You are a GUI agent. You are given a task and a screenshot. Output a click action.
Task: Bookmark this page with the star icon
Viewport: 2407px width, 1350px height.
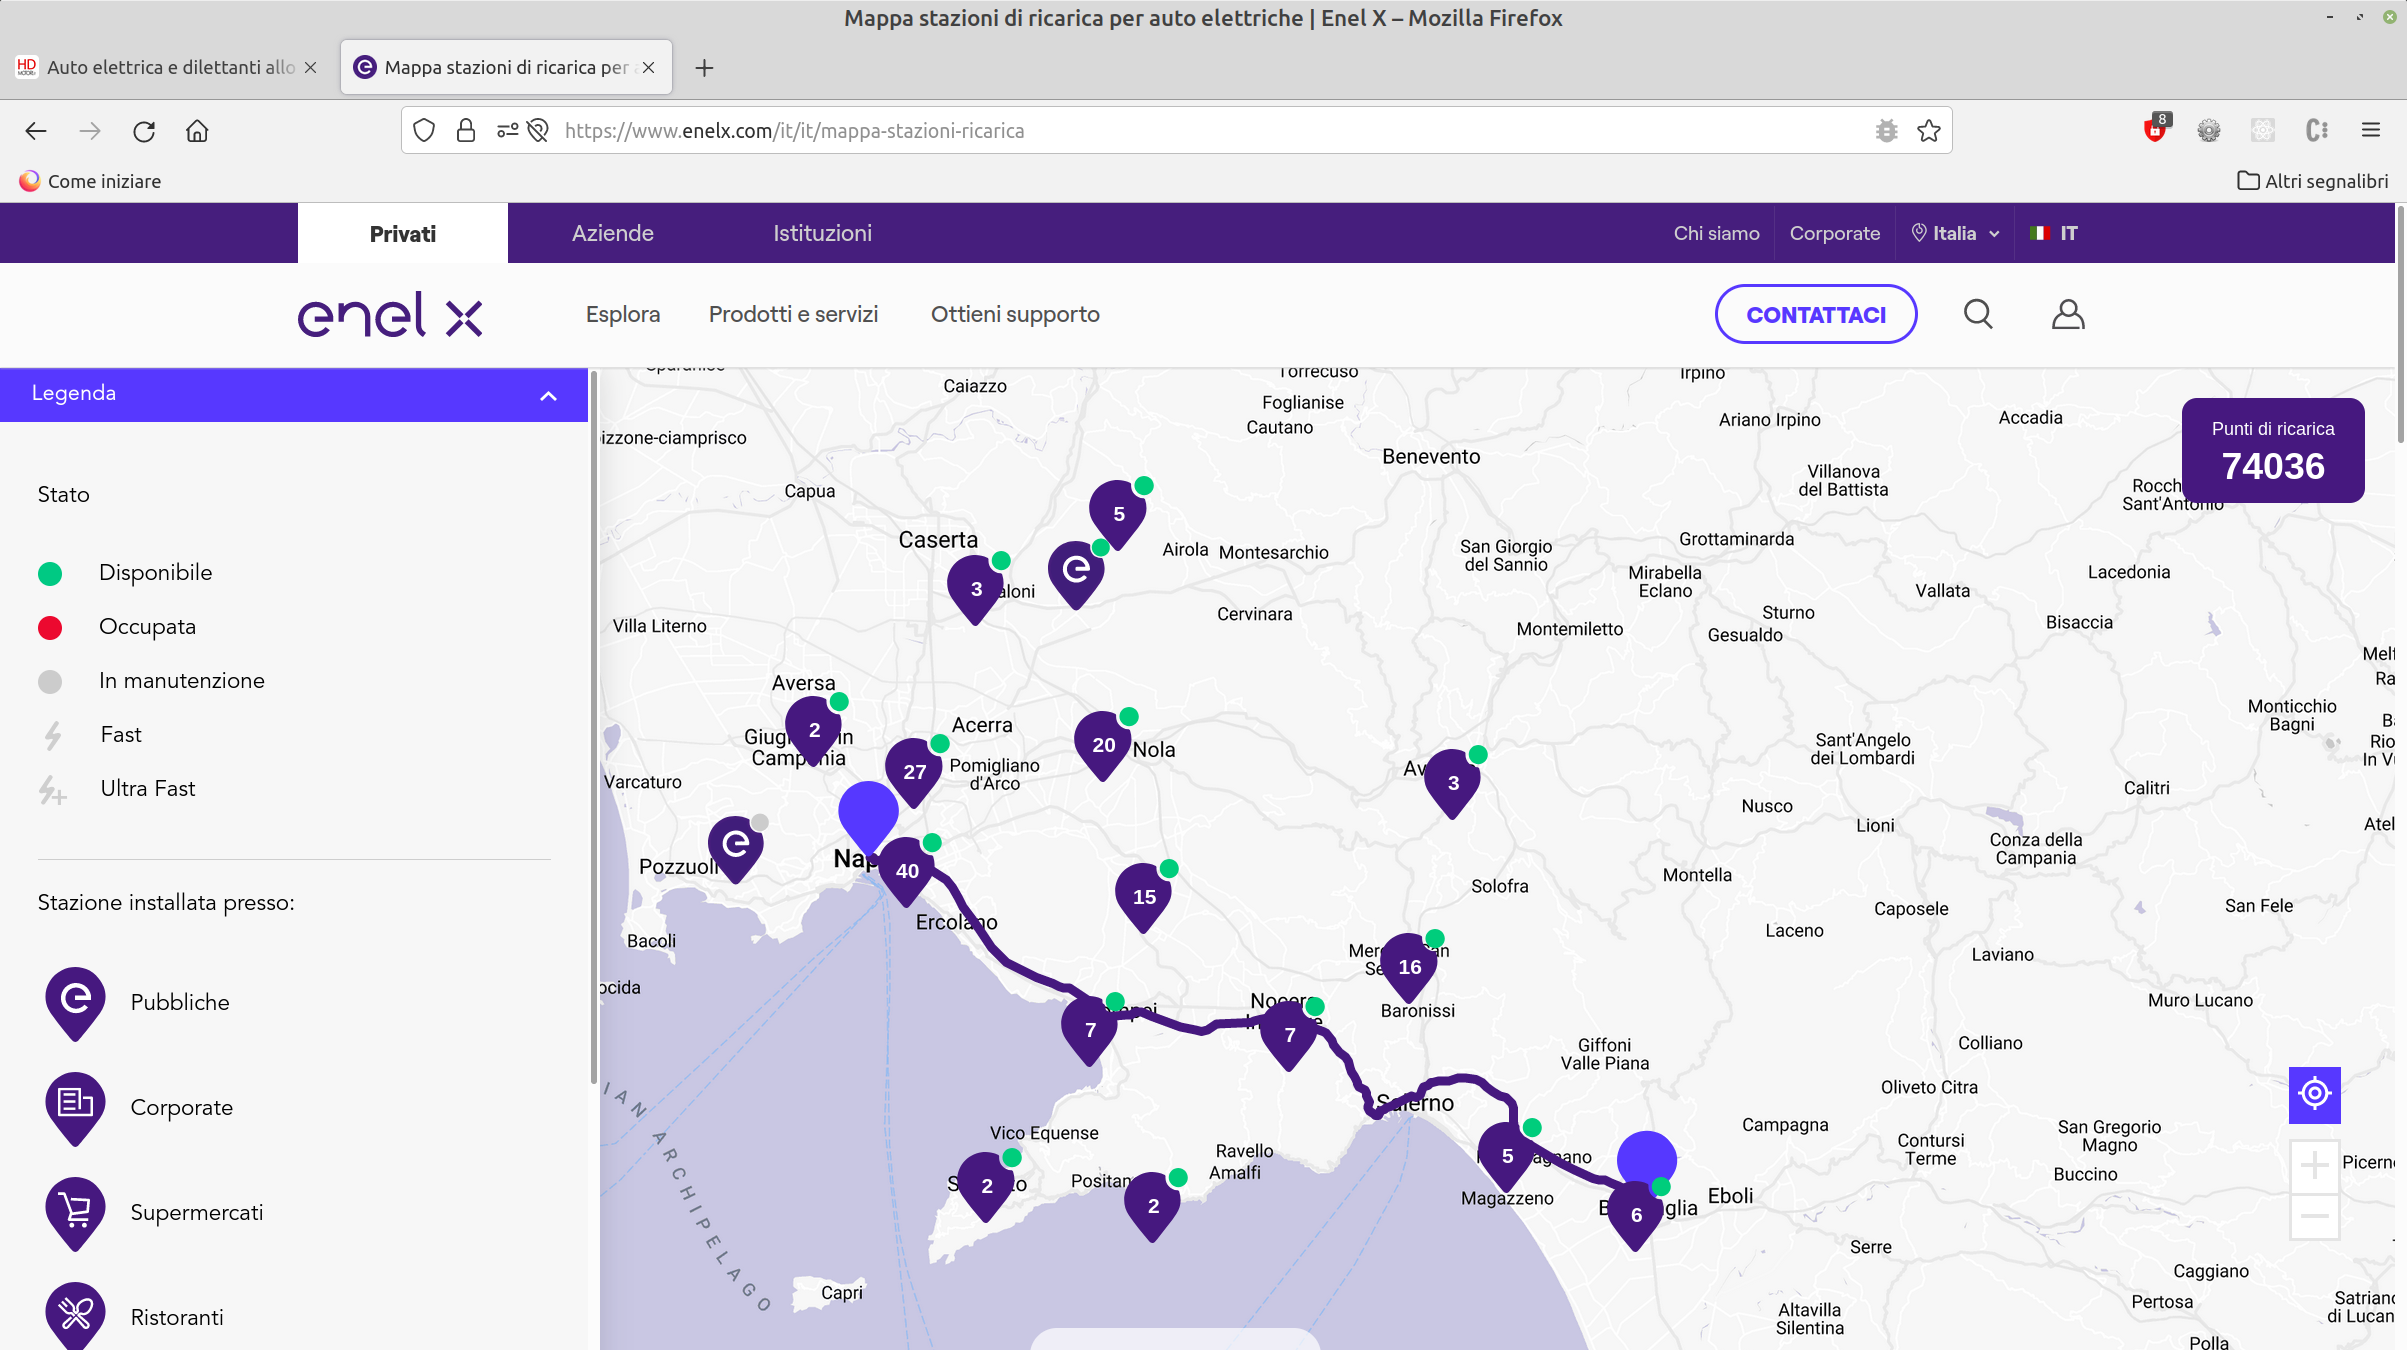pos(1929,131)
